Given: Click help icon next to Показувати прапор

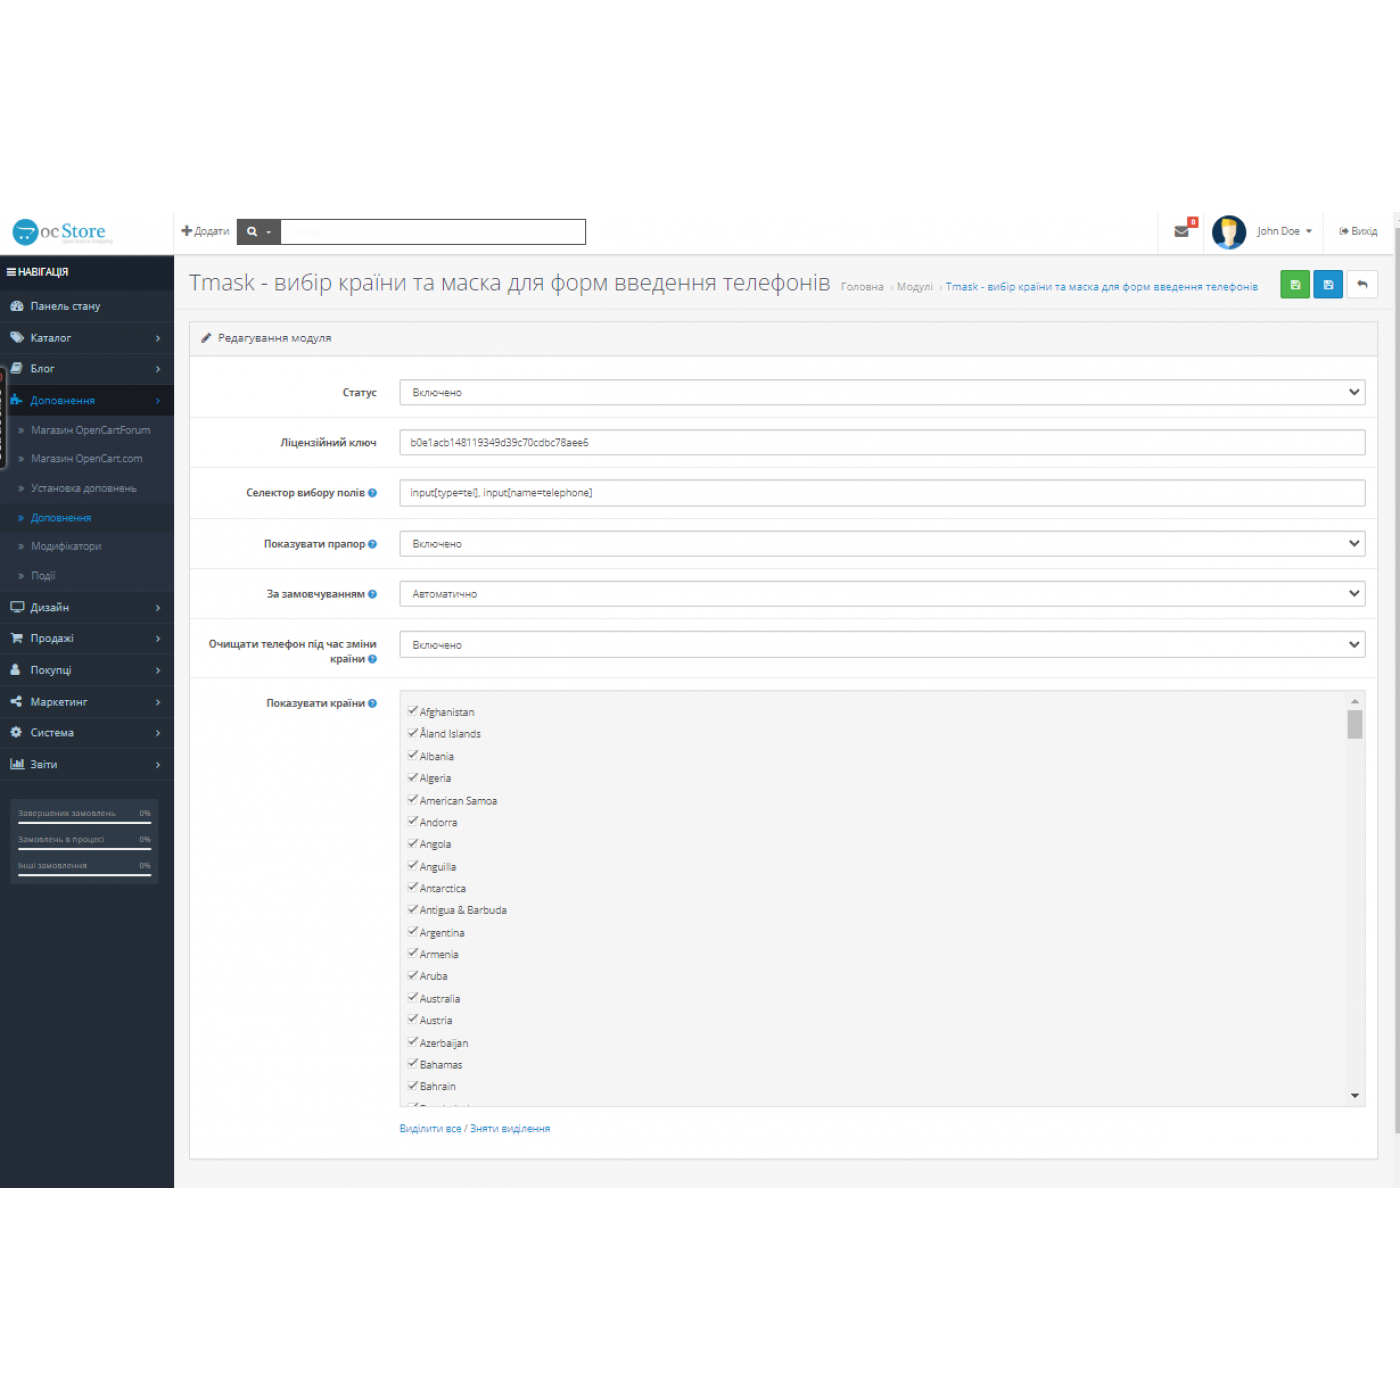Looking at the screenshot, I should click(x=372, y=544).
